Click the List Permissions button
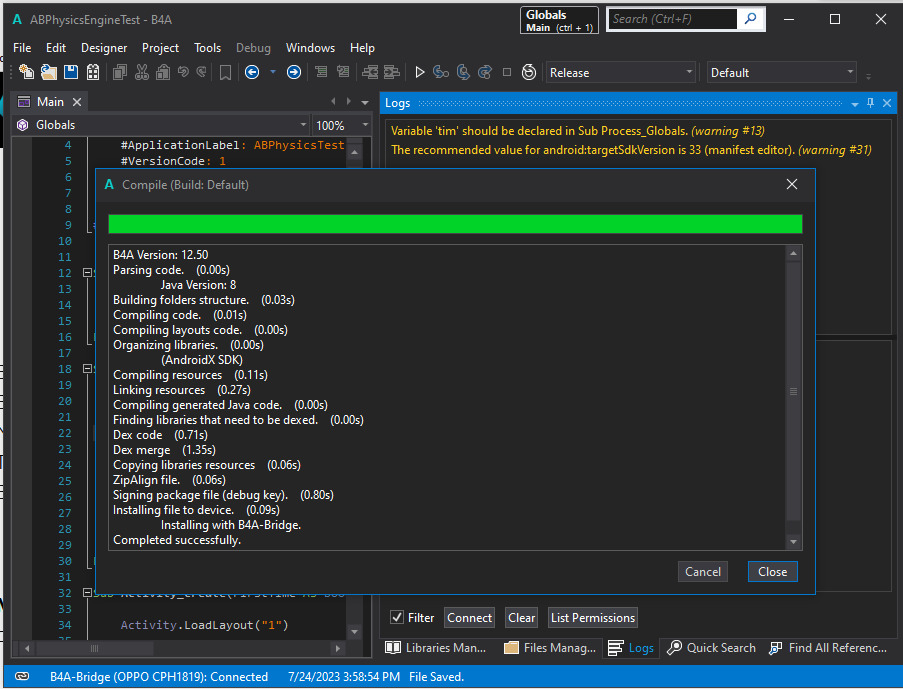This screenshot has width=903, height=689. (593, 618)
